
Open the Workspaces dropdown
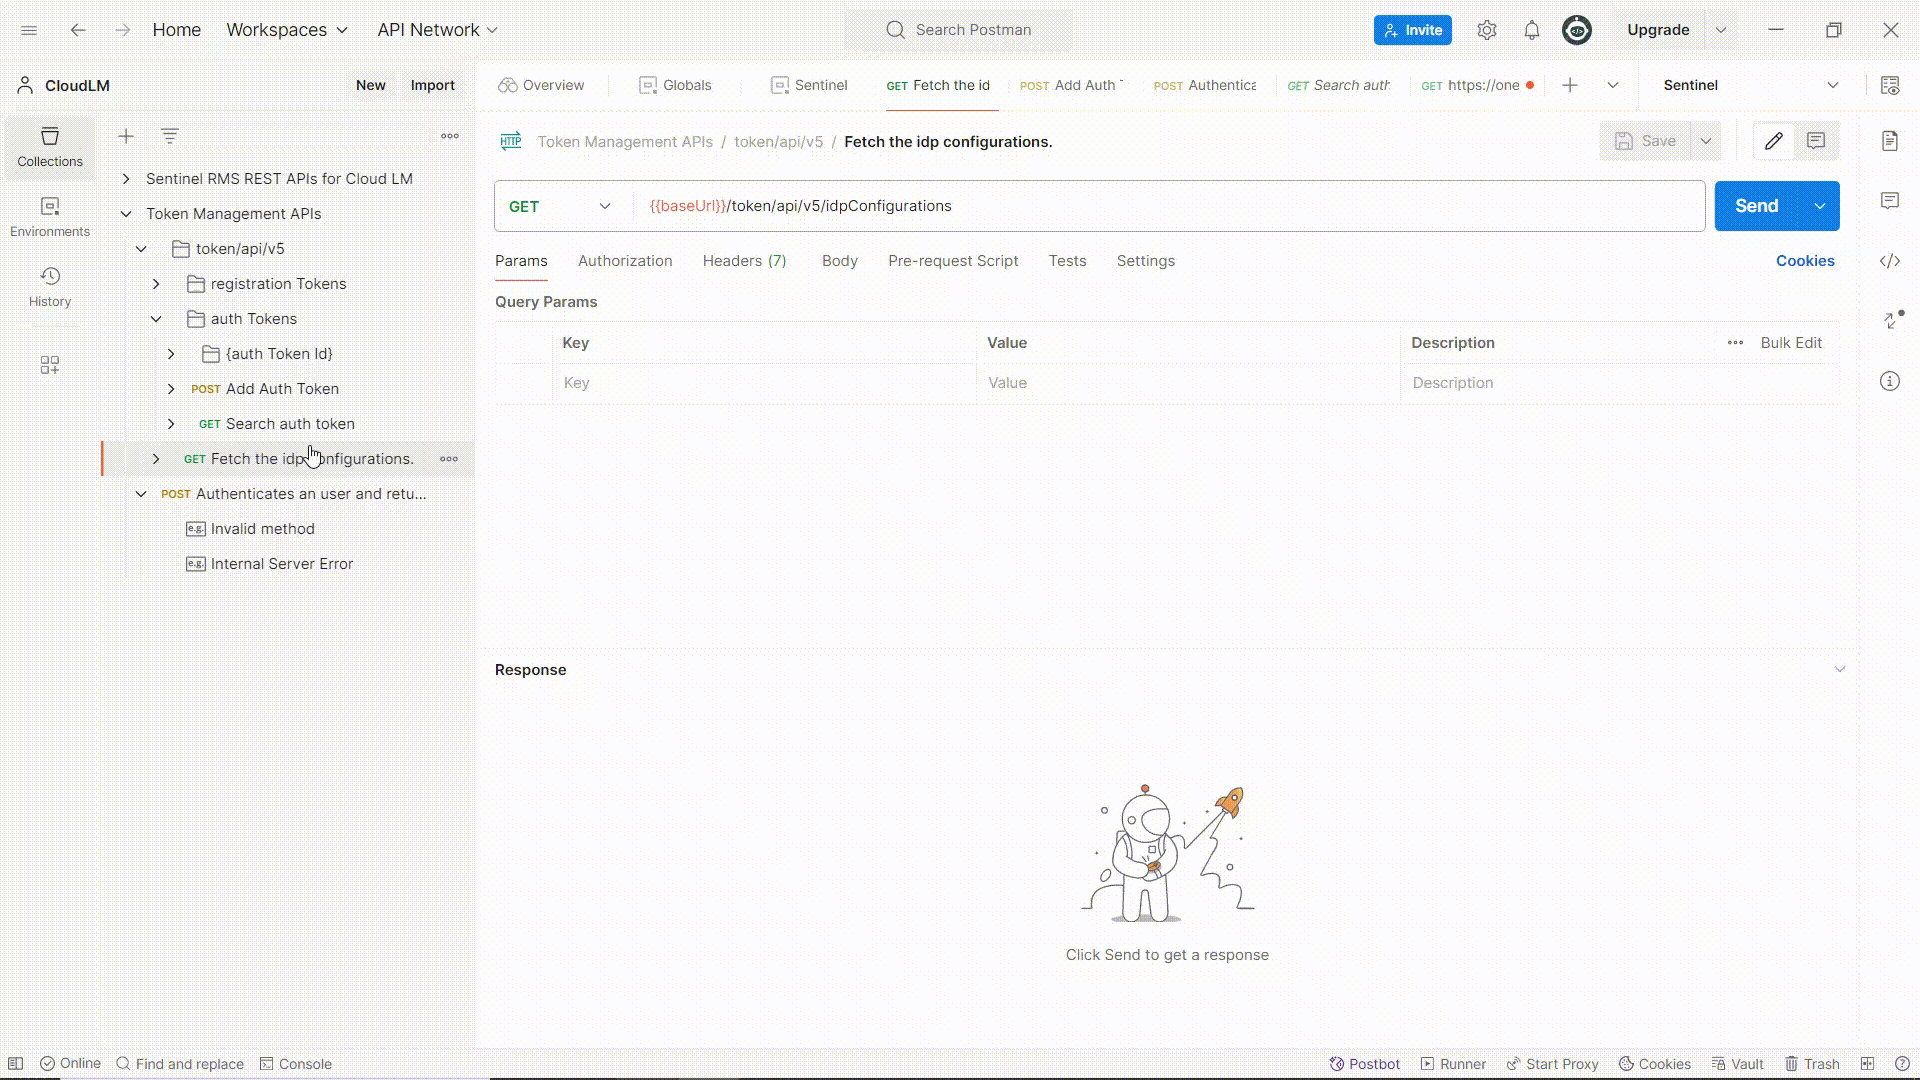click(287, 30)
